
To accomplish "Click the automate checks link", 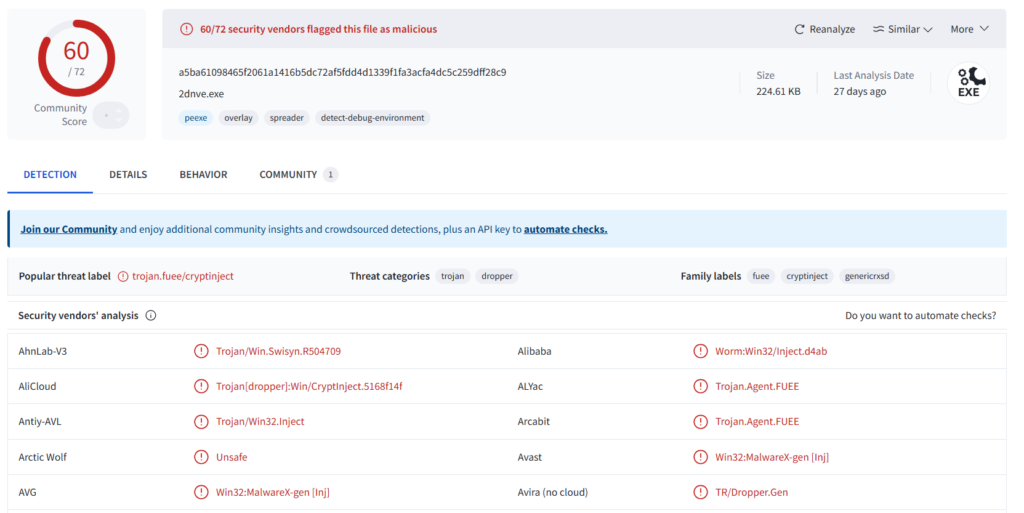I will coord(565,229).
